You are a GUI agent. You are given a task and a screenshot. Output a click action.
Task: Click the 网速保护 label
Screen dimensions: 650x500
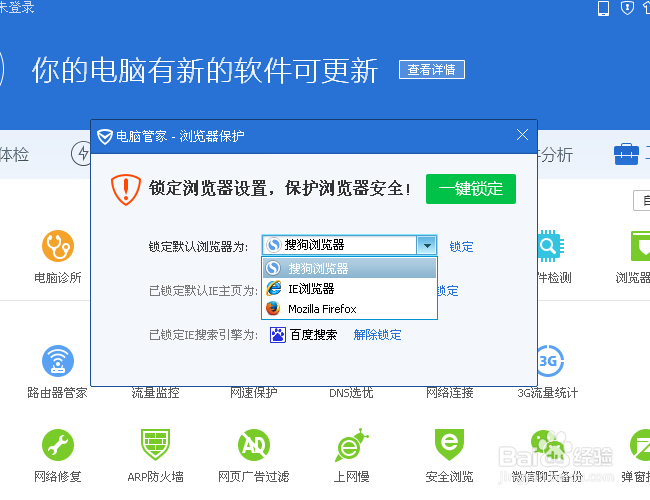tap(254, 392)
